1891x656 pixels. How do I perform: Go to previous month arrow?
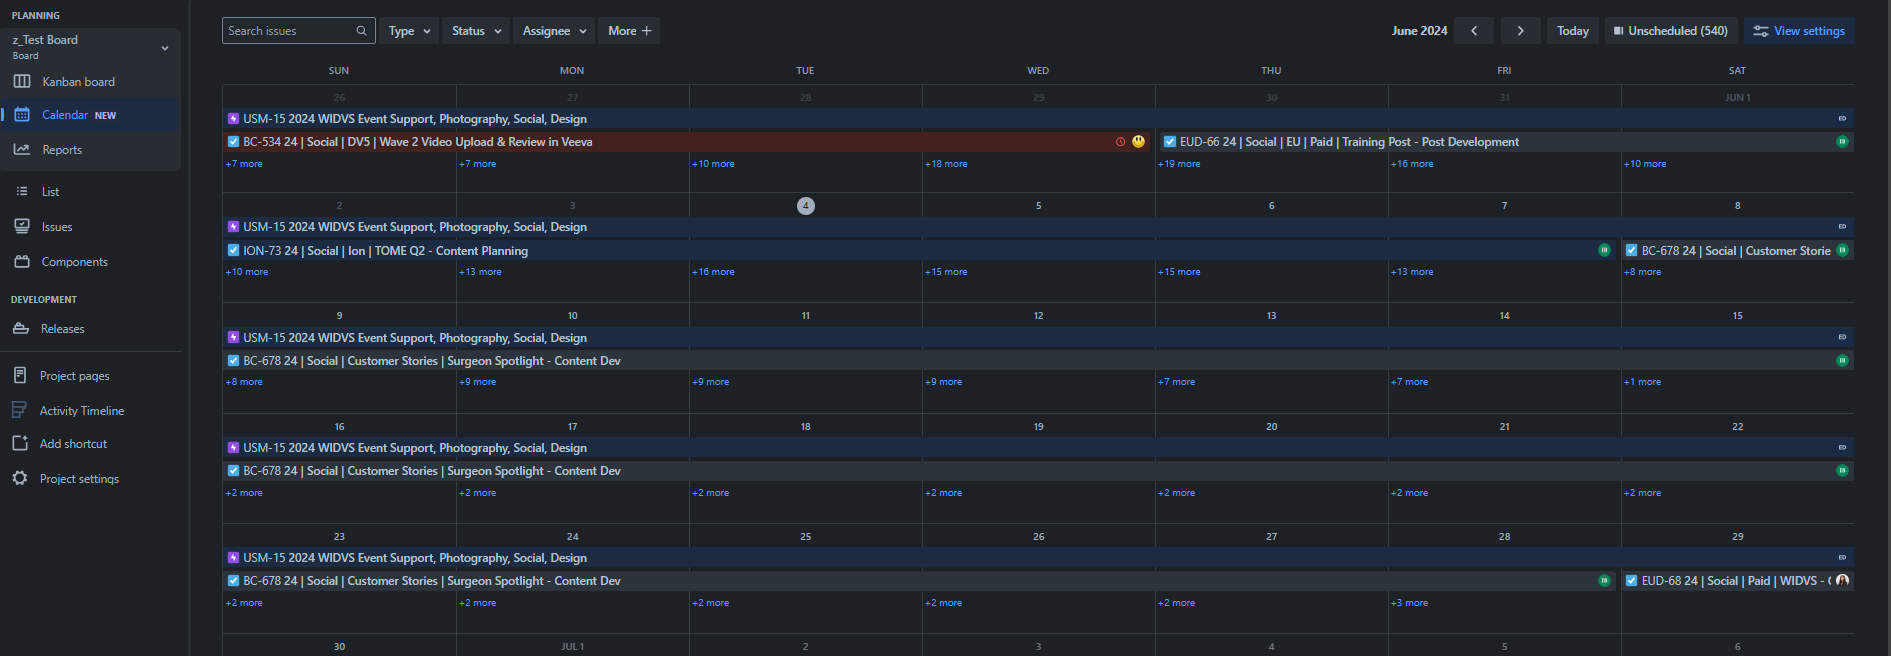(1474, 31)
